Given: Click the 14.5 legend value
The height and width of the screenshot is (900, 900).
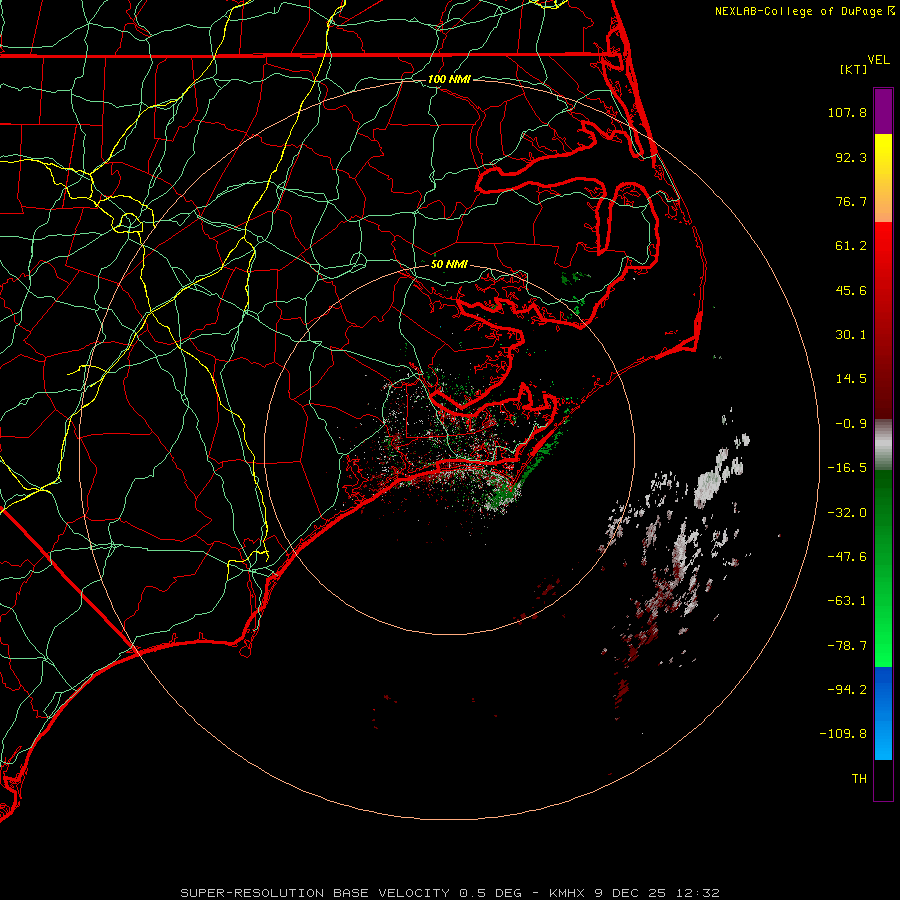Looking at the screenshot, I should coord(851,379).
